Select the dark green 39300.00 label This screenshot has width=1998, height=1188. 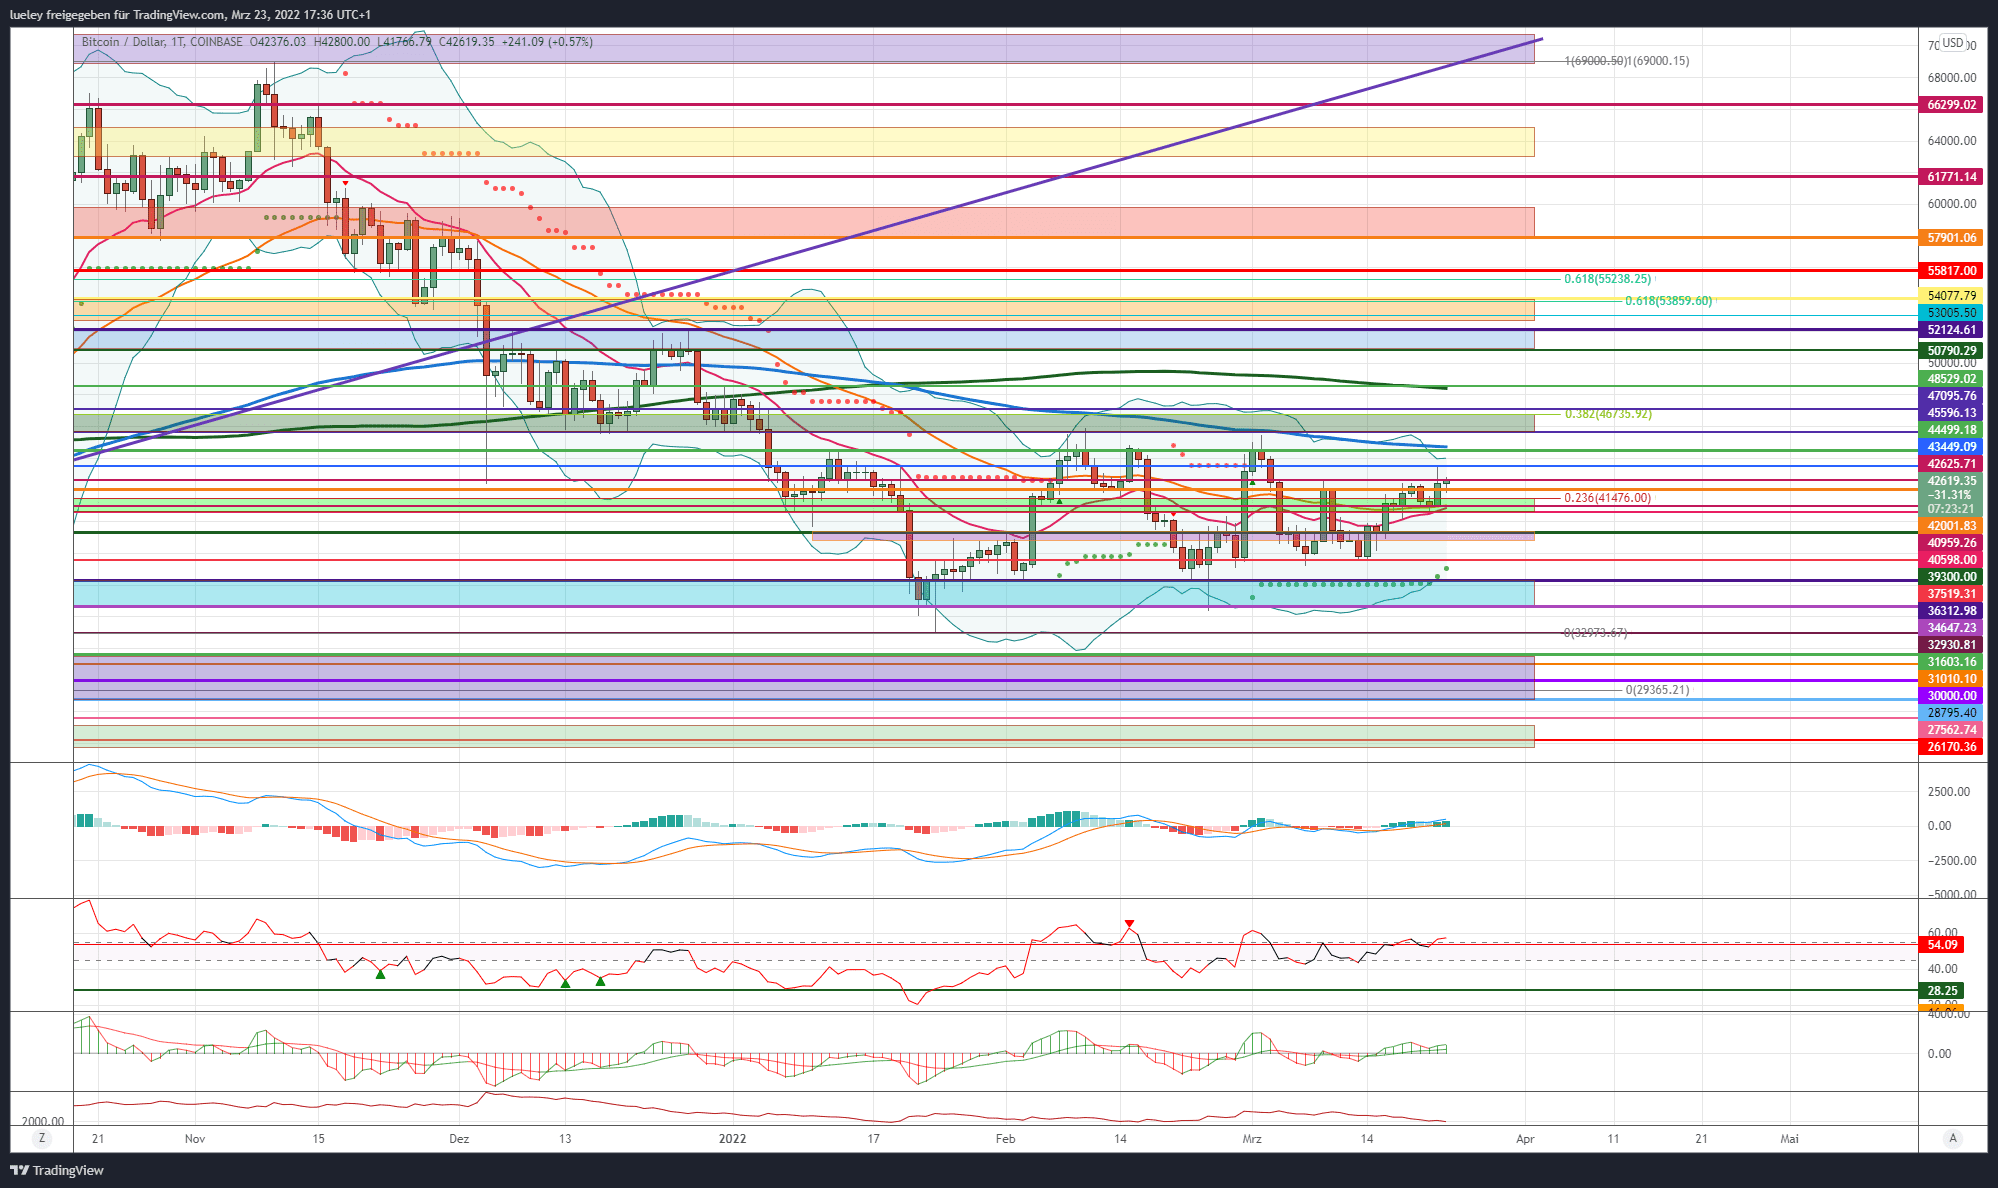pyautogui.click(x=1951, y=577)
